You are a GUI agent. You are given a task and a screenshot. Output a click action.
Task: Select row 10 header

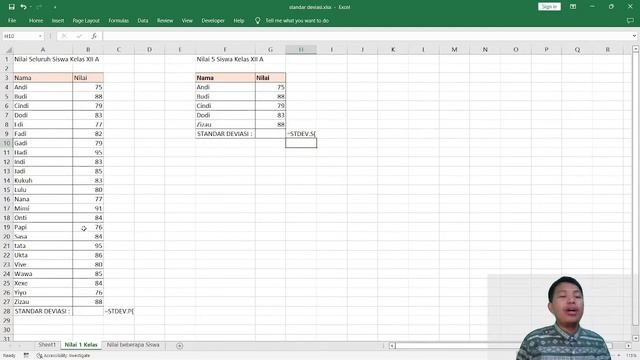pos(7,143)
